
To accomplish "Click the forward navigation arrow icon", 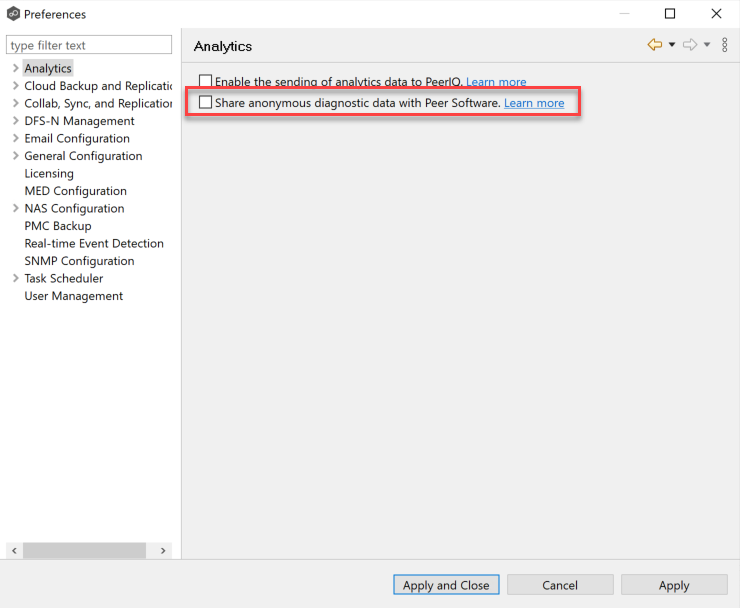I will (x=690, y=45).
